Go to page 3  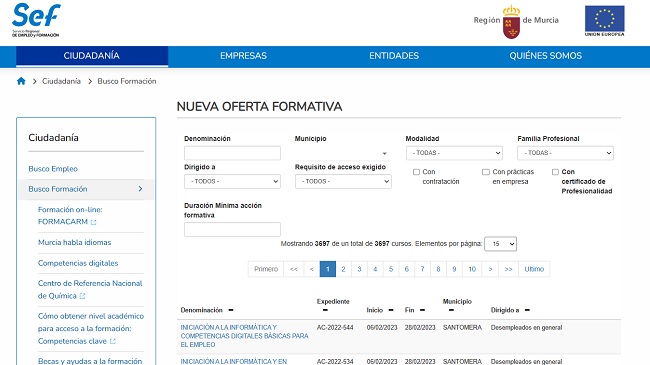(359, 269)
